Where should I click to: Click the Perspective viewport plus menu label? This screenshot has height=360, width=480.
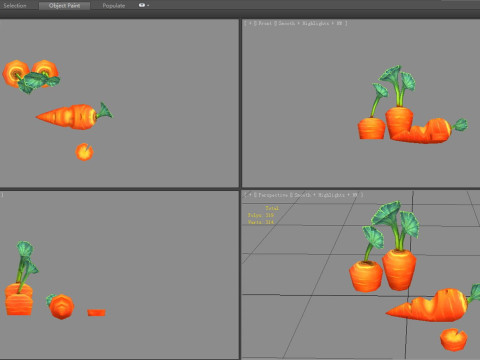click(x=250, y=195)
